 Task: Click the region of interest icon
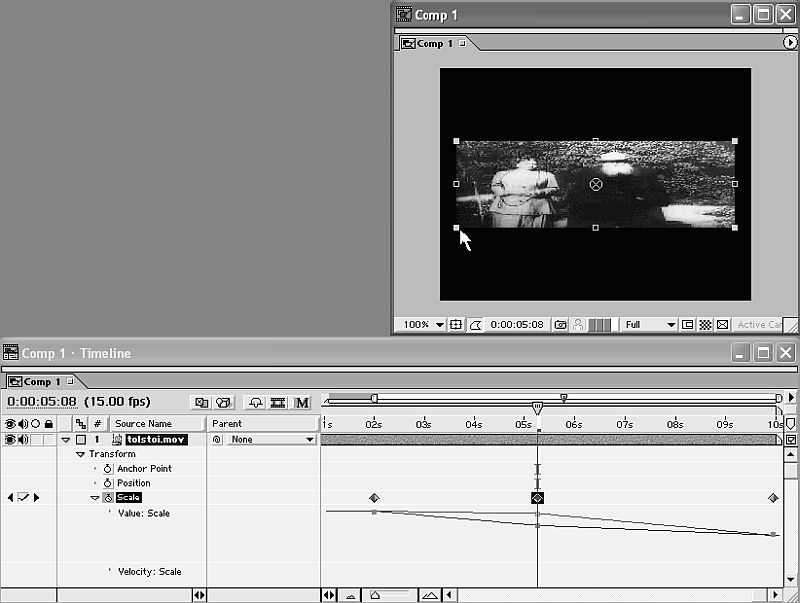pyautogui.click(x=688, y=325)
